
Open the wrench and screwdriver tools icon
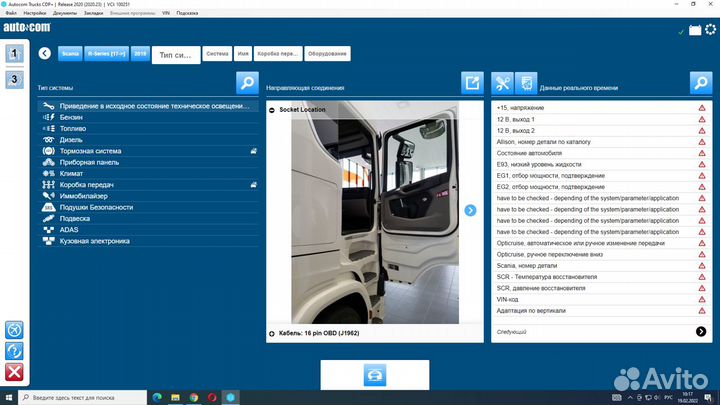tap(503, 84)
